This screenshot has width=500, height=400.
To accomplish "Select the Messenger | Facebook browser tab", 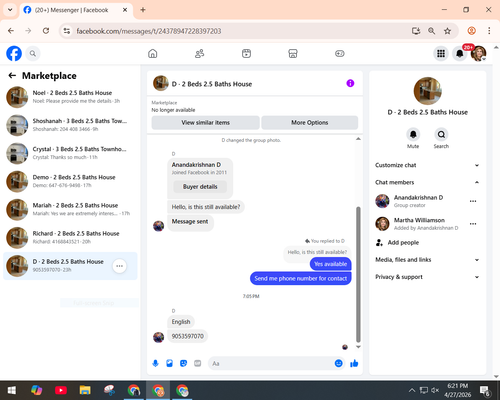I will pyautogui.click(x=76, y=10).
